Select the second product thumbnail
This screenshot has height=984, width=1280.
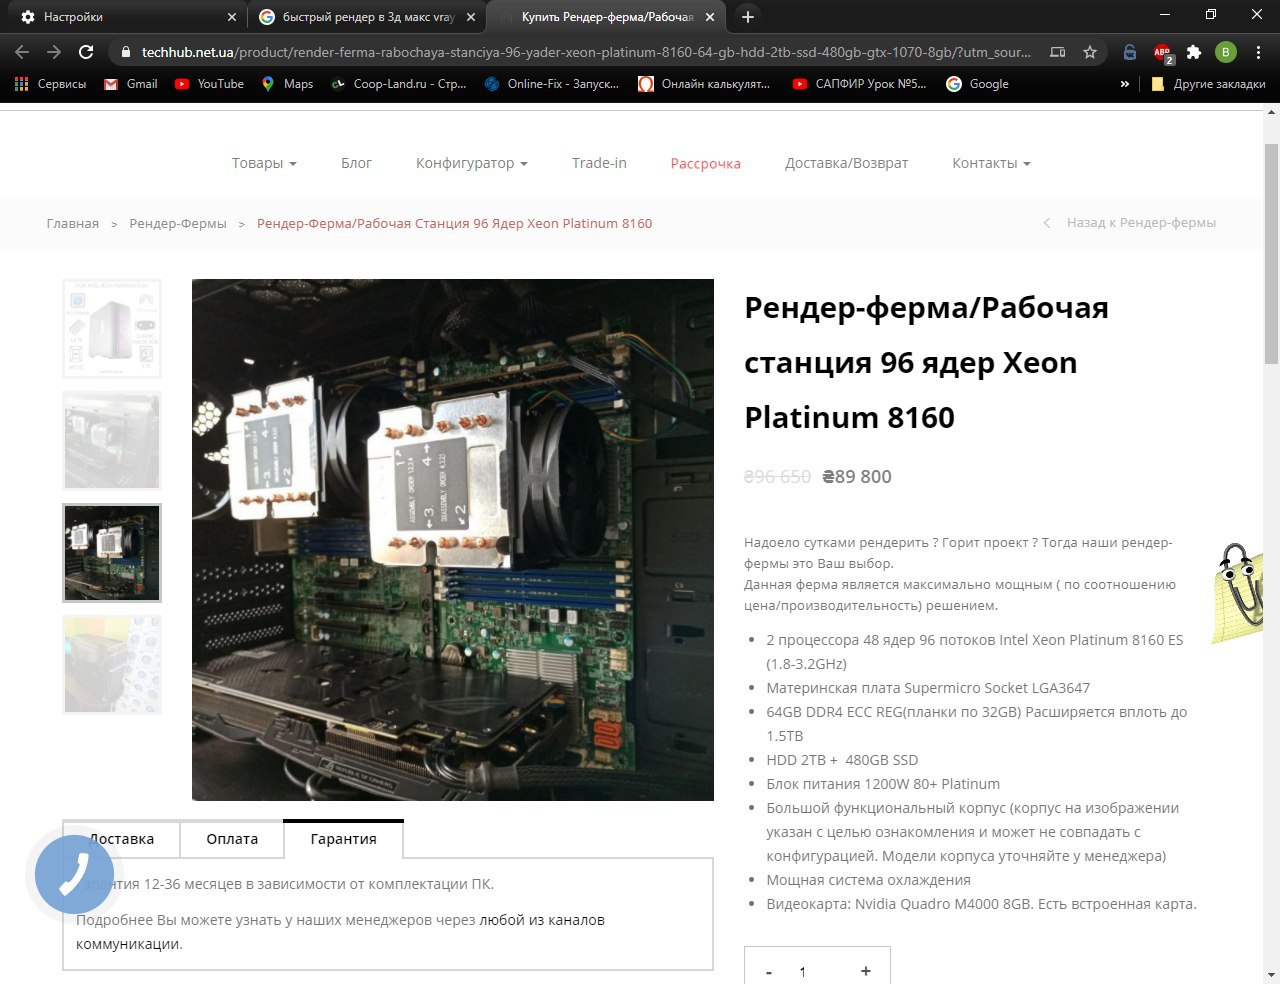[x=112, y=441]
